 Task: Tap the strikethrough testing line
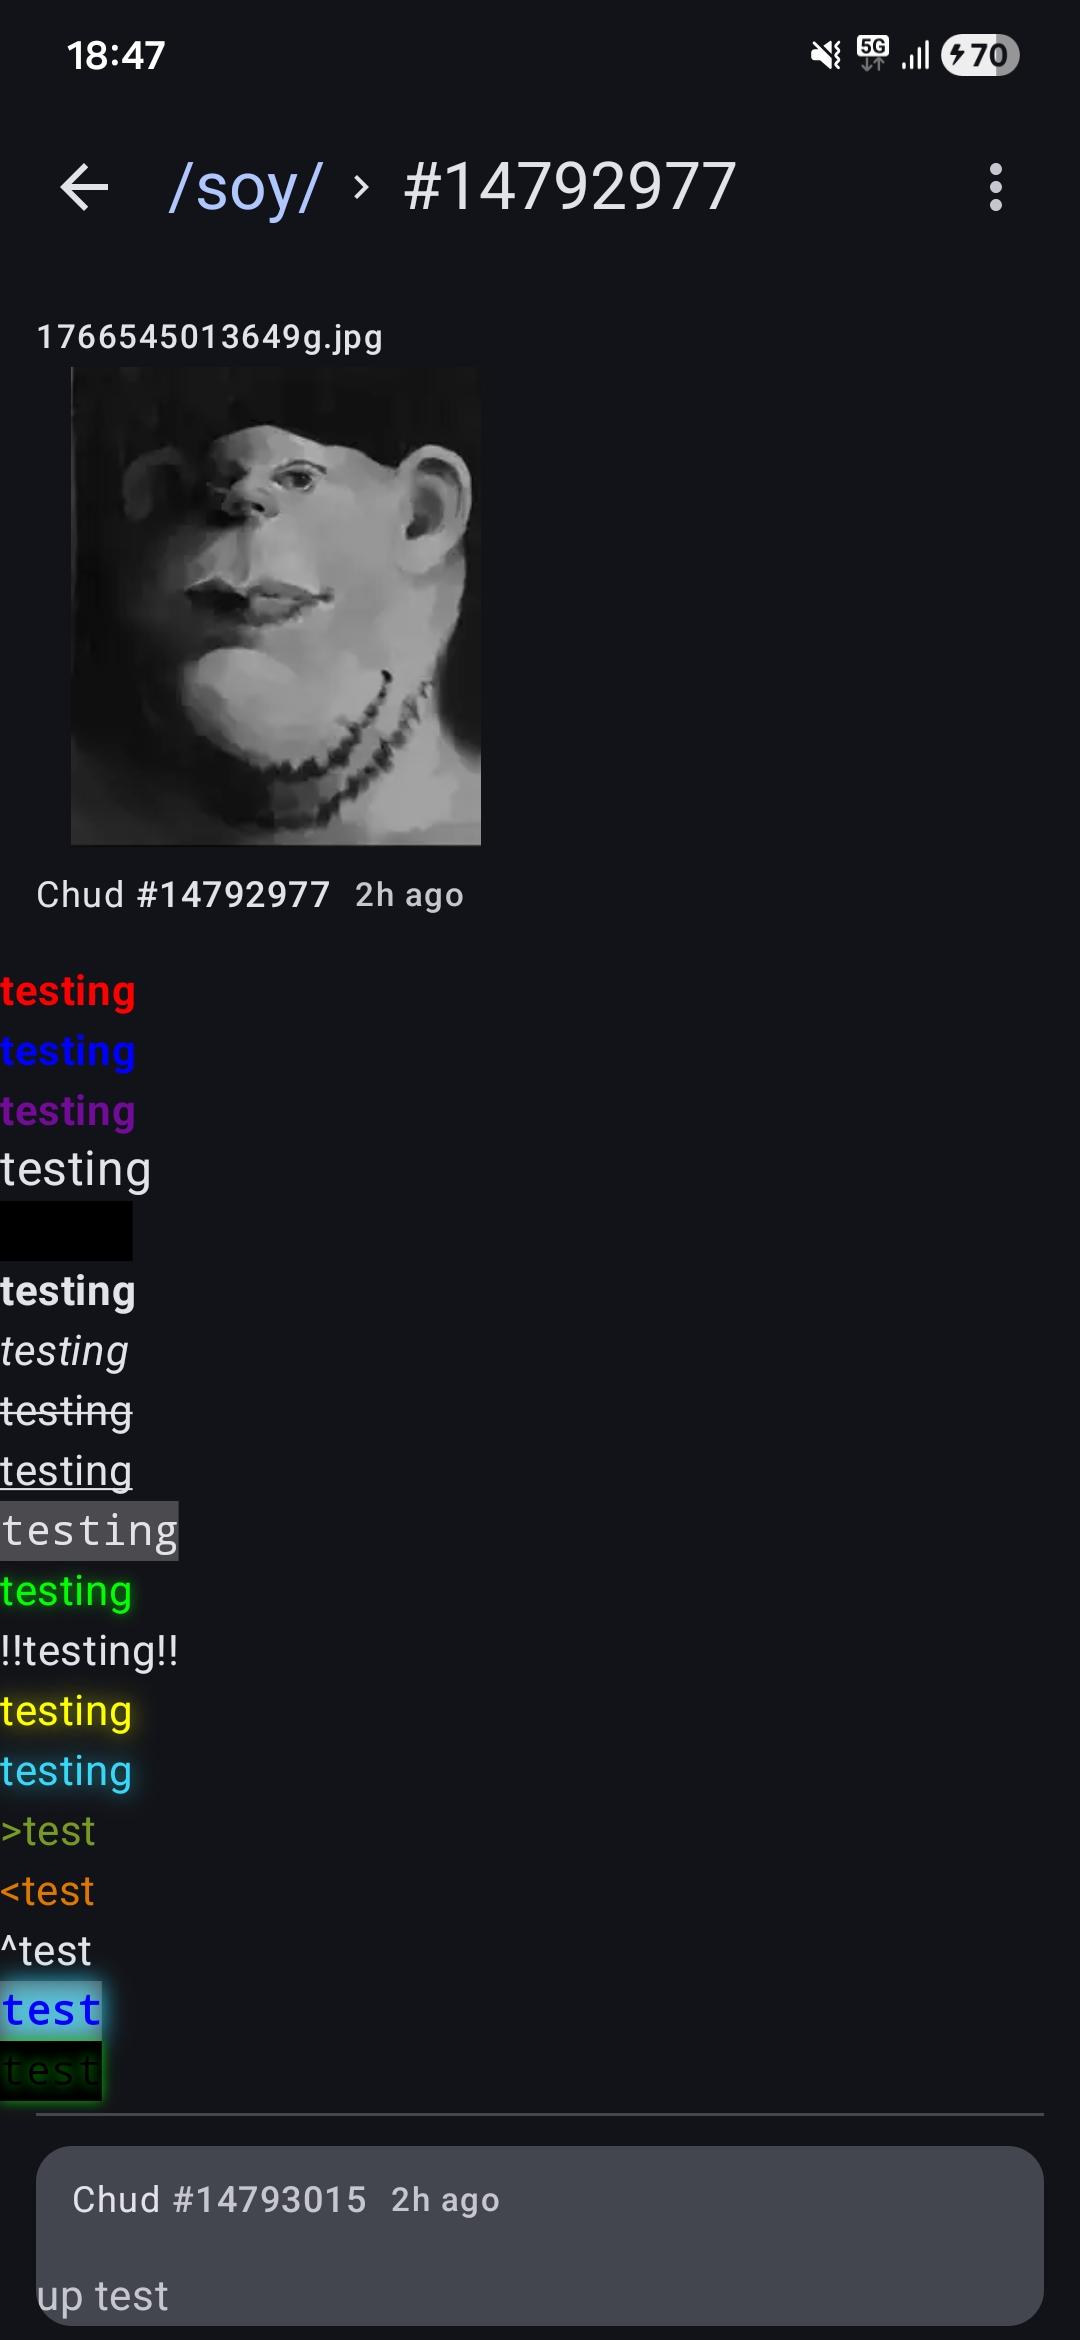pyautogui.click(x=66, y=1411)
